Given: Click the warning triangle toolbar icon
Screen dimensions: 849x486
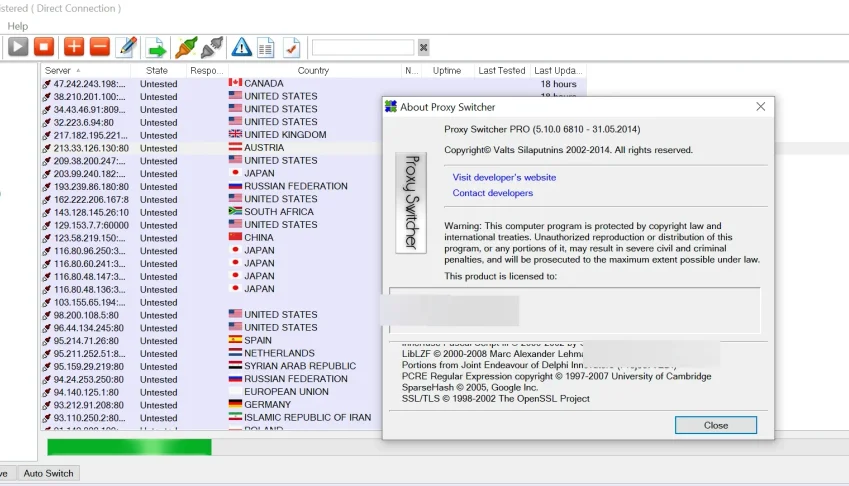Looking at the screenshot, I should click(x=241, y=48).
